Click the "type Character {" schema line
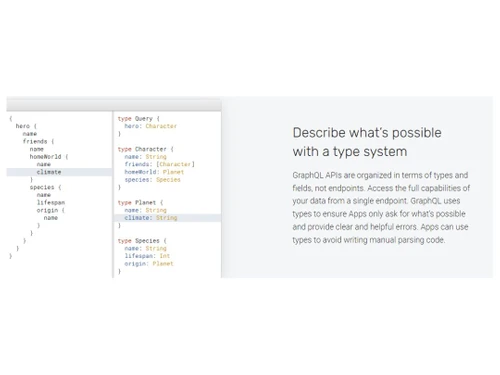The width and height of the screenshot is (500, 375). [146, 149]
